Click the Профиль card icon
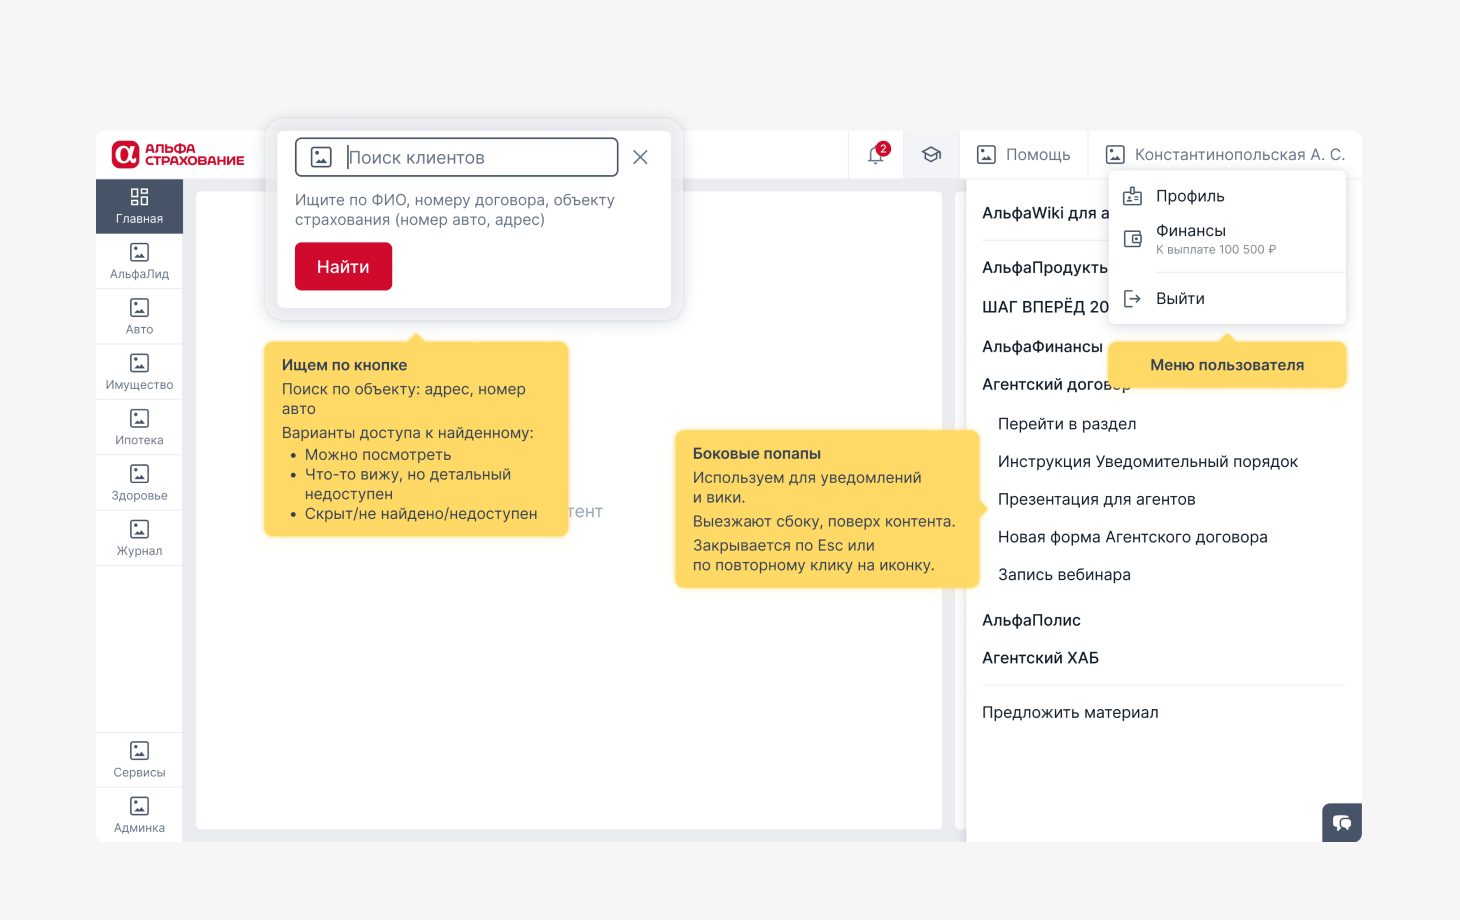This screenshot has height=920, width=1460. pos(1132,196)
